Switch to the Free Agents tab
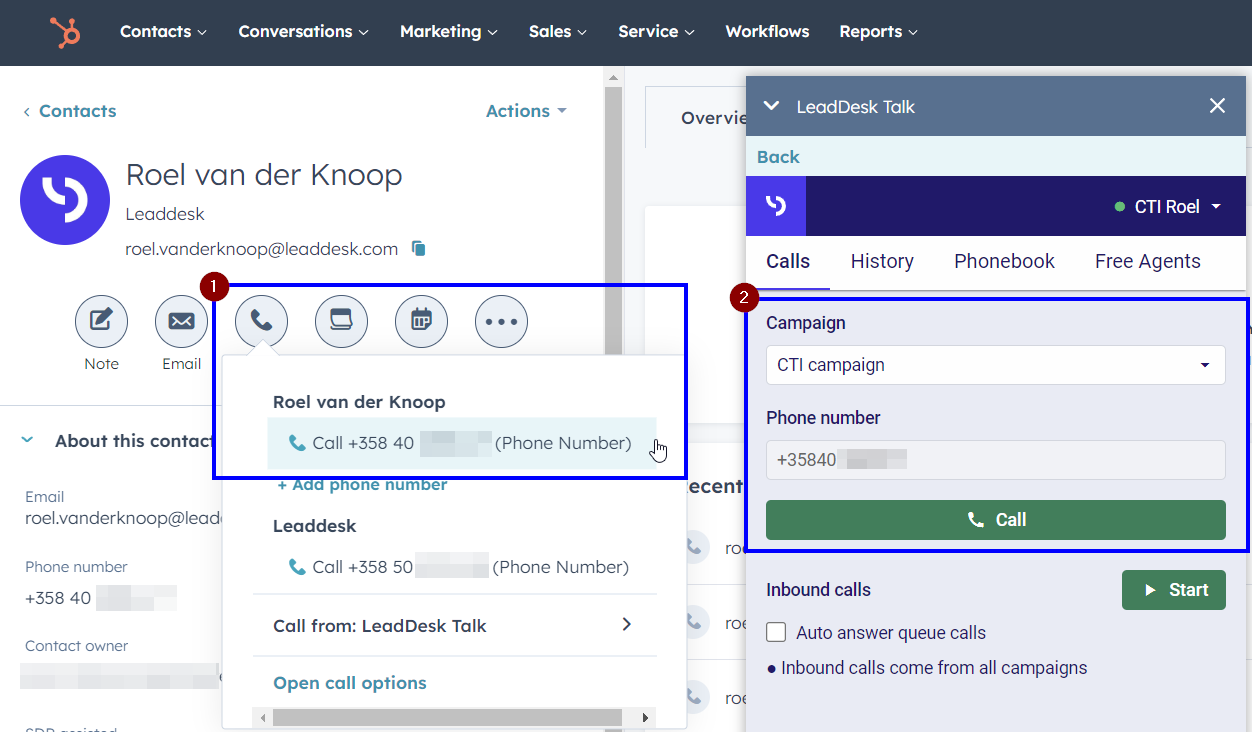 [1148, 262]
